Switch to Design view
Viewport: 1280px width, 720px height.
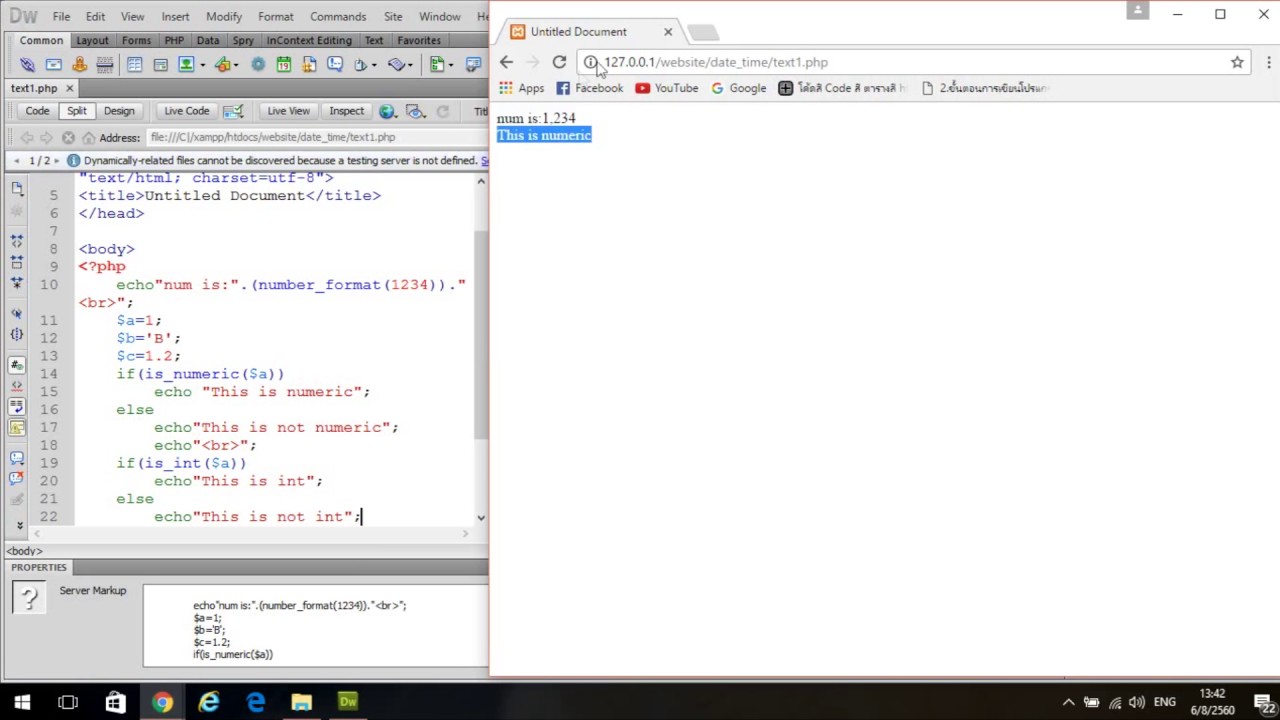tap(119, 111)
